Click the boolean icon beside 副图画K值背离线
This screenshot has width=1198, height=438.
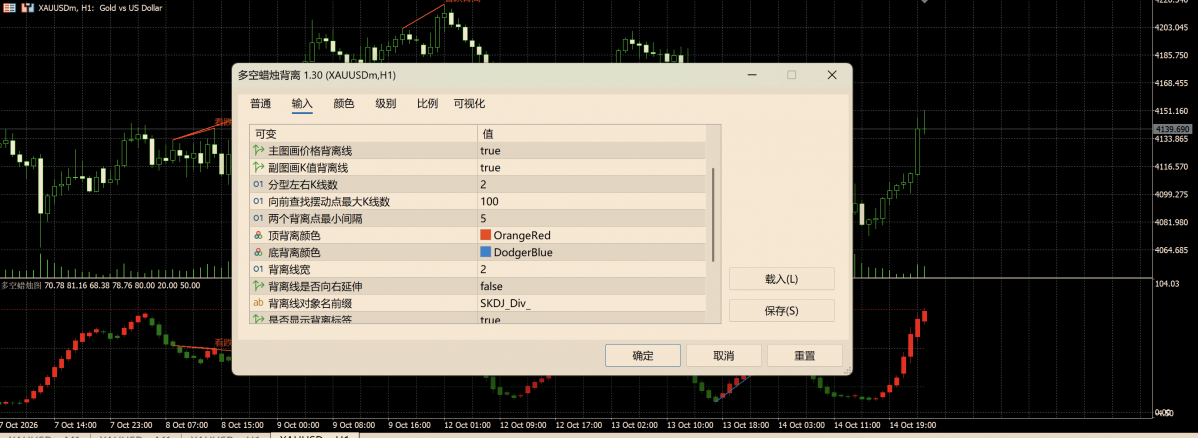pyautogui.click(x=257, y=167)
